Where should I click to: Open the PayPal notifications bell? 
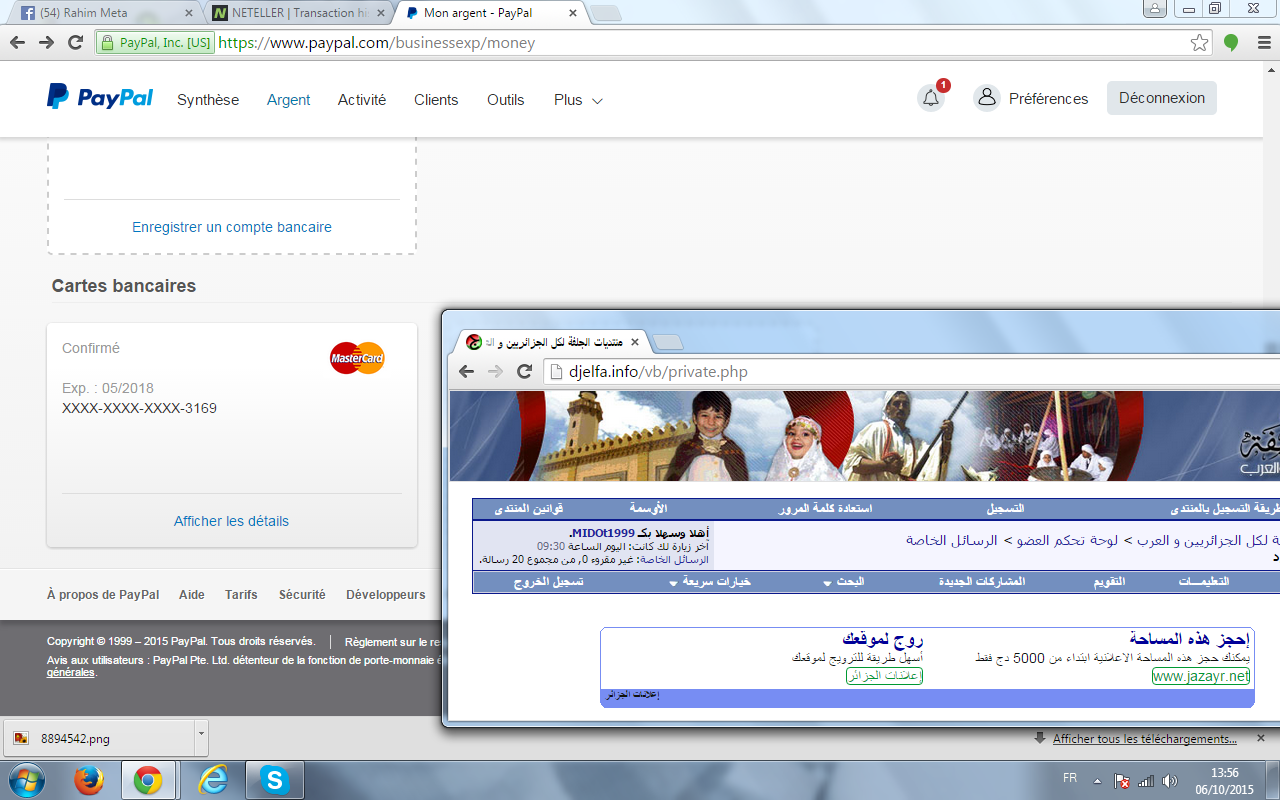(931, 98)
